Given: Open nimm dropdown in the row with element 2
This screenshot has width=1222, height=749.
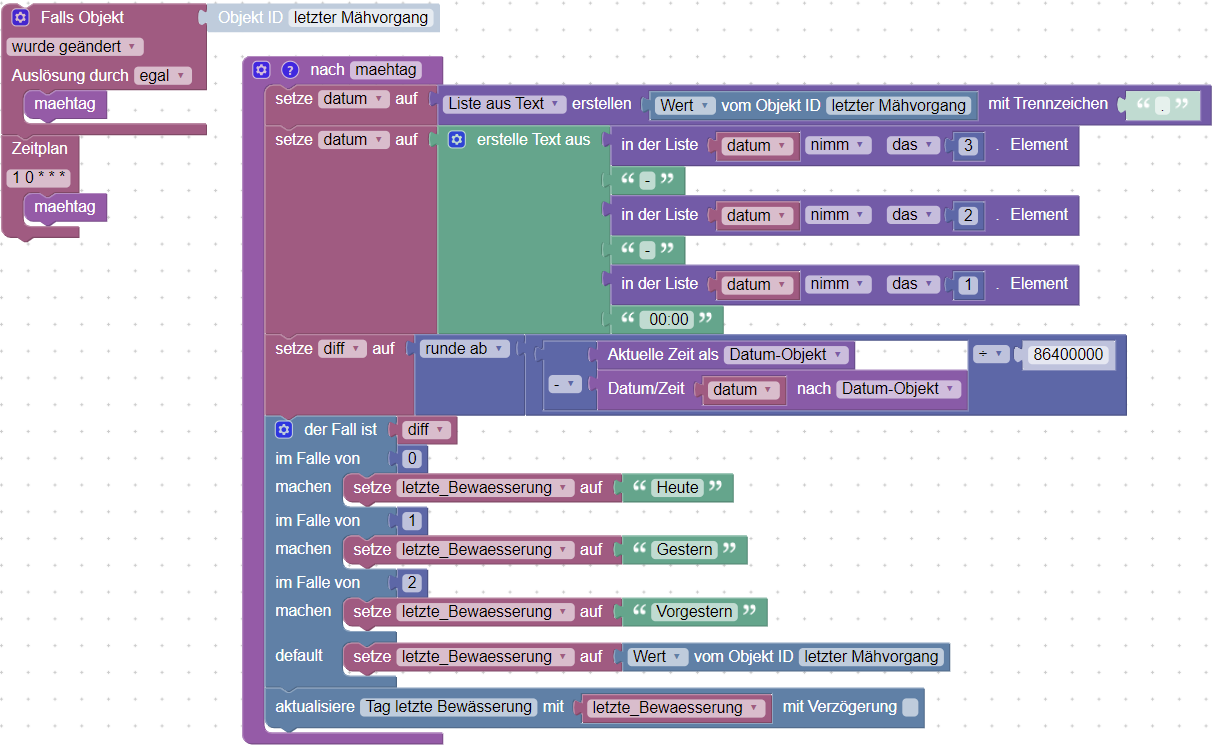Looking at the screenshot, I should click(x=836, y=214).
